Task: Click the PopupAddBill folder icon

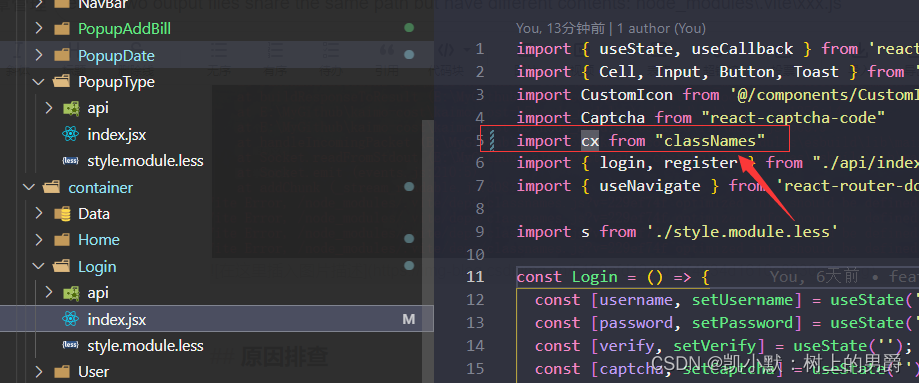Action: (x=62, y=29)
